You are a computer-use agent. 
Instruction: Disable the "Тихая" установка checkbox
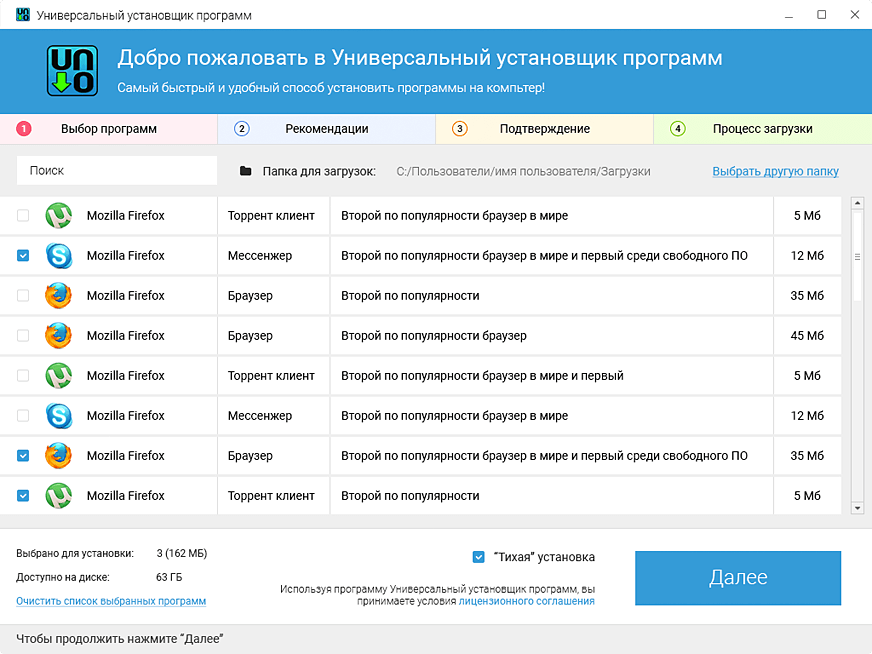coord(479,557)
